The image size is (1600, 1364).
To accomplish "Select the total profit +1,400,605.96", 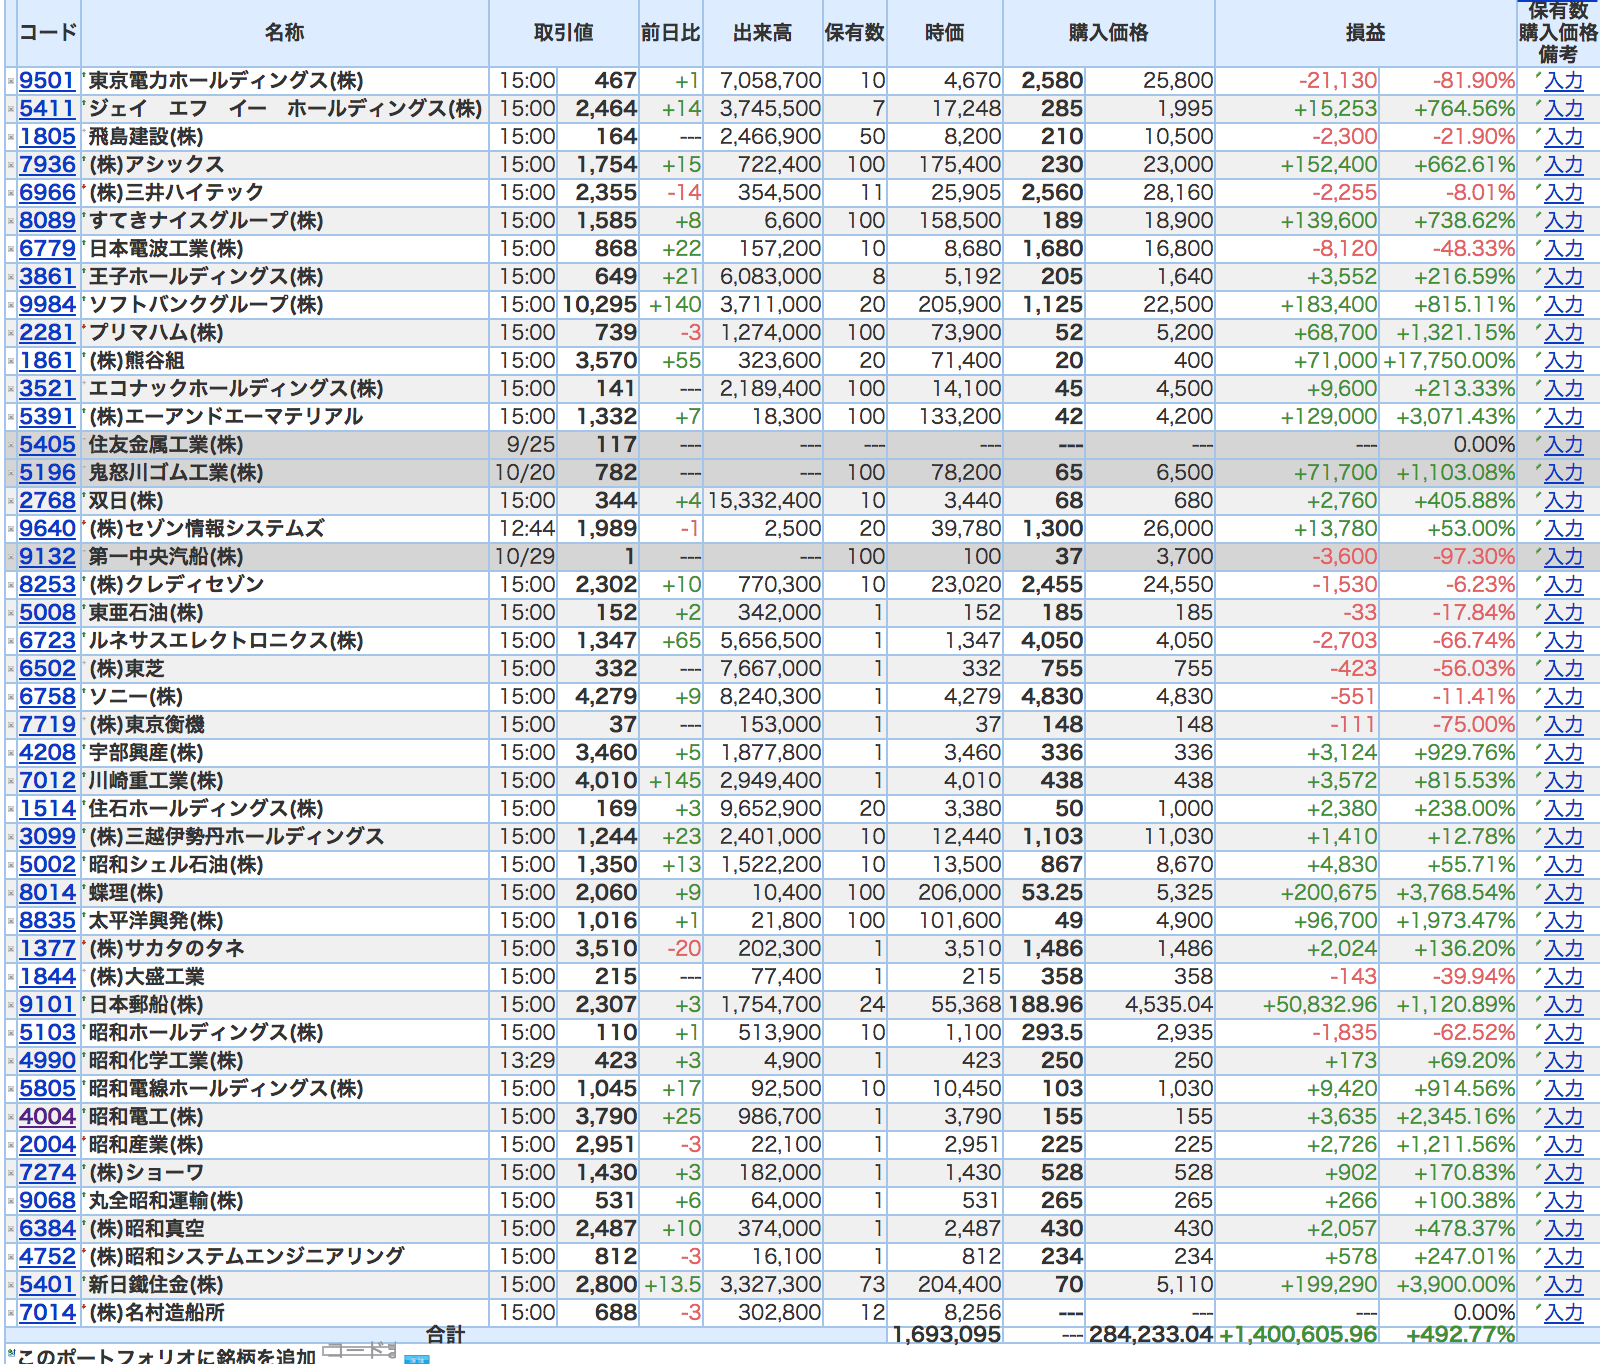I will point(1298,1334).
